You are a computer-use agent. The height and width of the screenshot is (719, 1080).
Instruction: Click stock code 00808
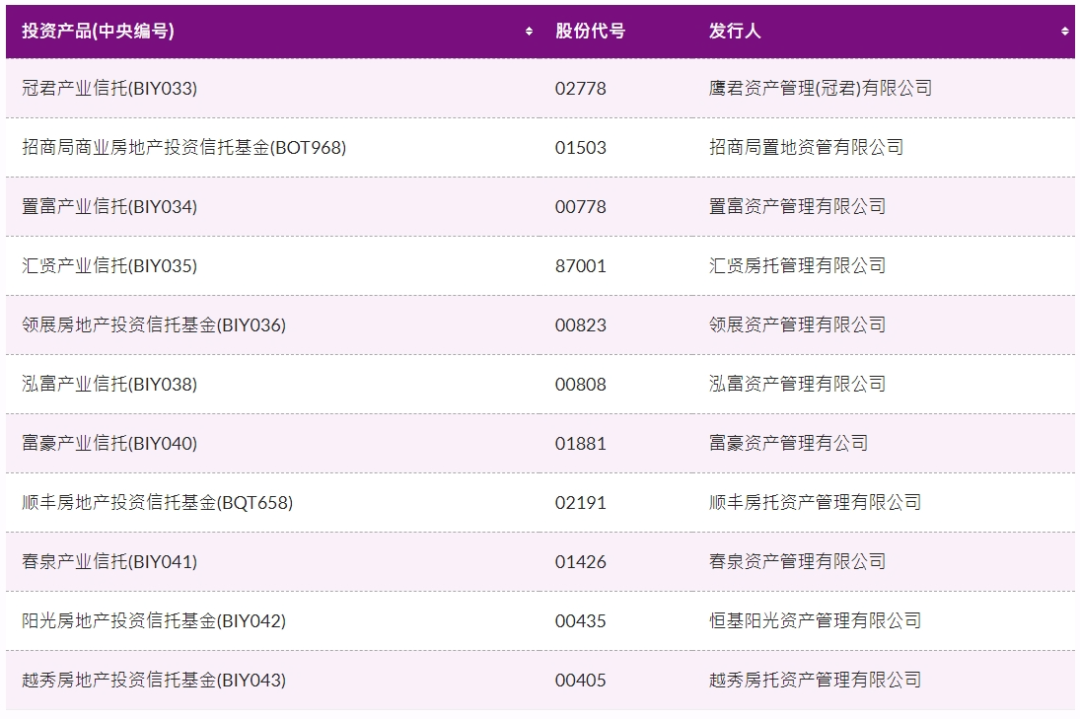pyautogui.click(x=581, y=385)
